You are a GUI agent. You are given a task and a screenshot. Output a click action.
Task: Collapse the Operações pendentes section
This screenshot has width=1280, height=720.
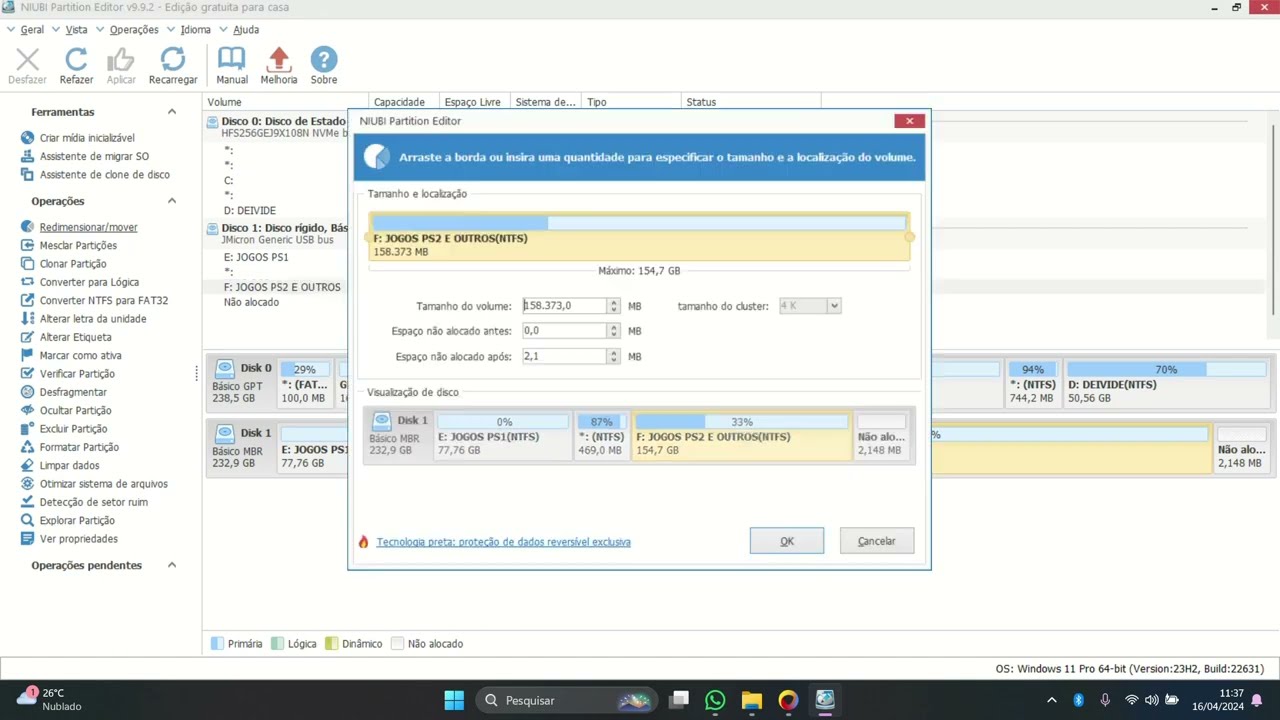click(x=172, y=565)
